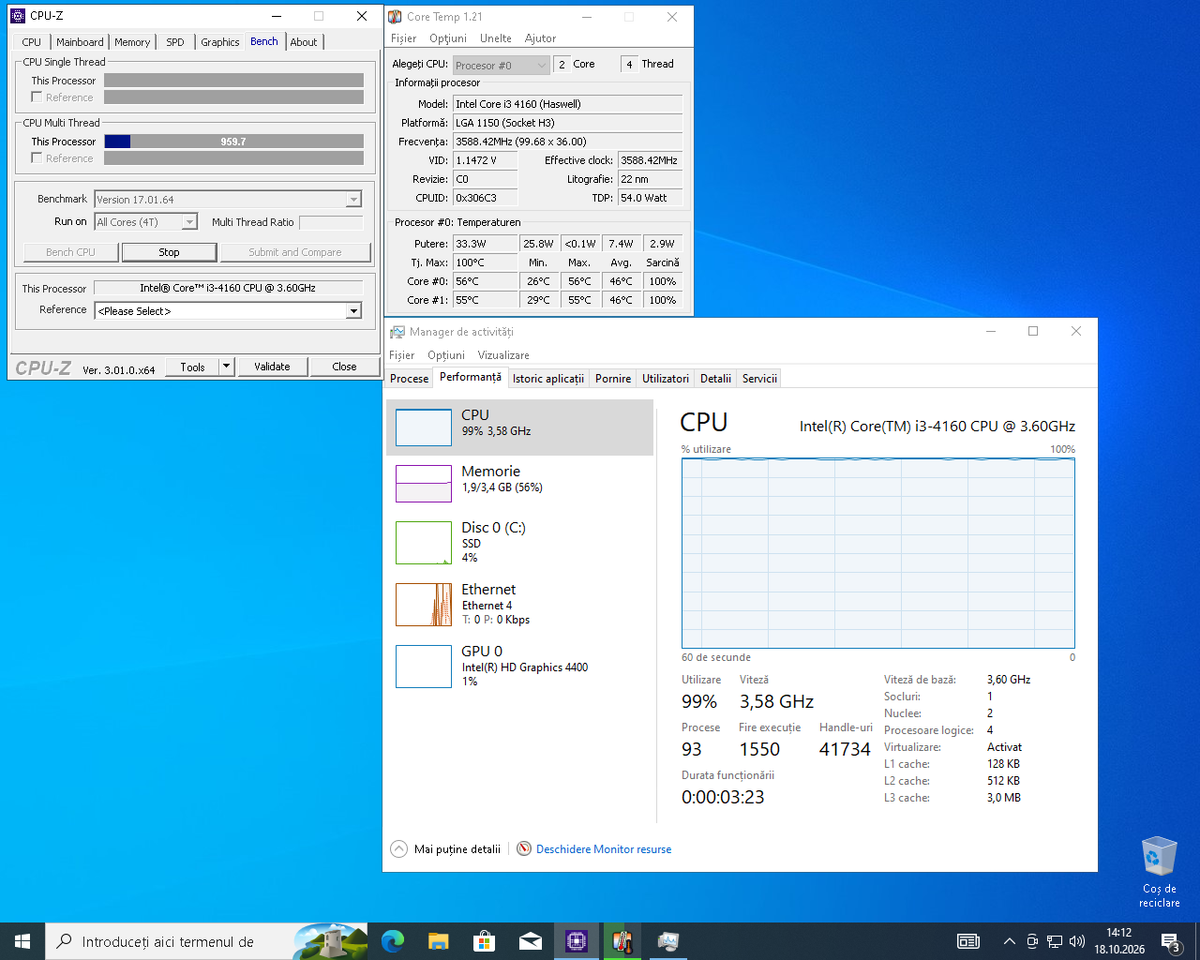Open Fișier menu in Task Manager
The width and height of the screenshot is (1200, 960).
(x=402, y=355)
